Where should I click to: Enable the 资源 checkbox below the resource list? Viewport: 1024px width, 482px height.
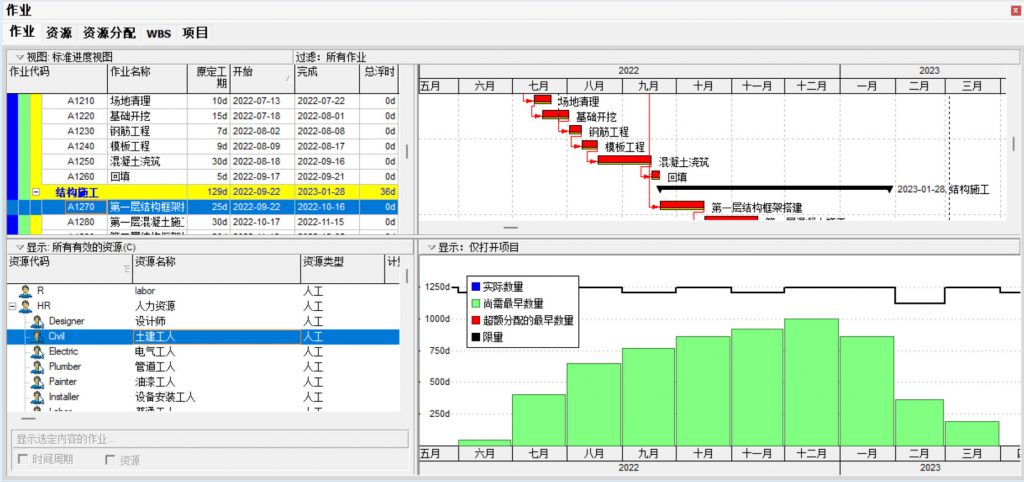coord(110,460)
